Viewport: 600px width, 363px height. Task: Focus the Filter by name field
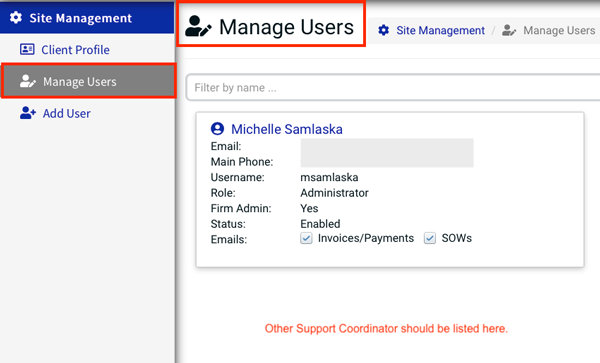pyautogui.click(x=393, y=88)
